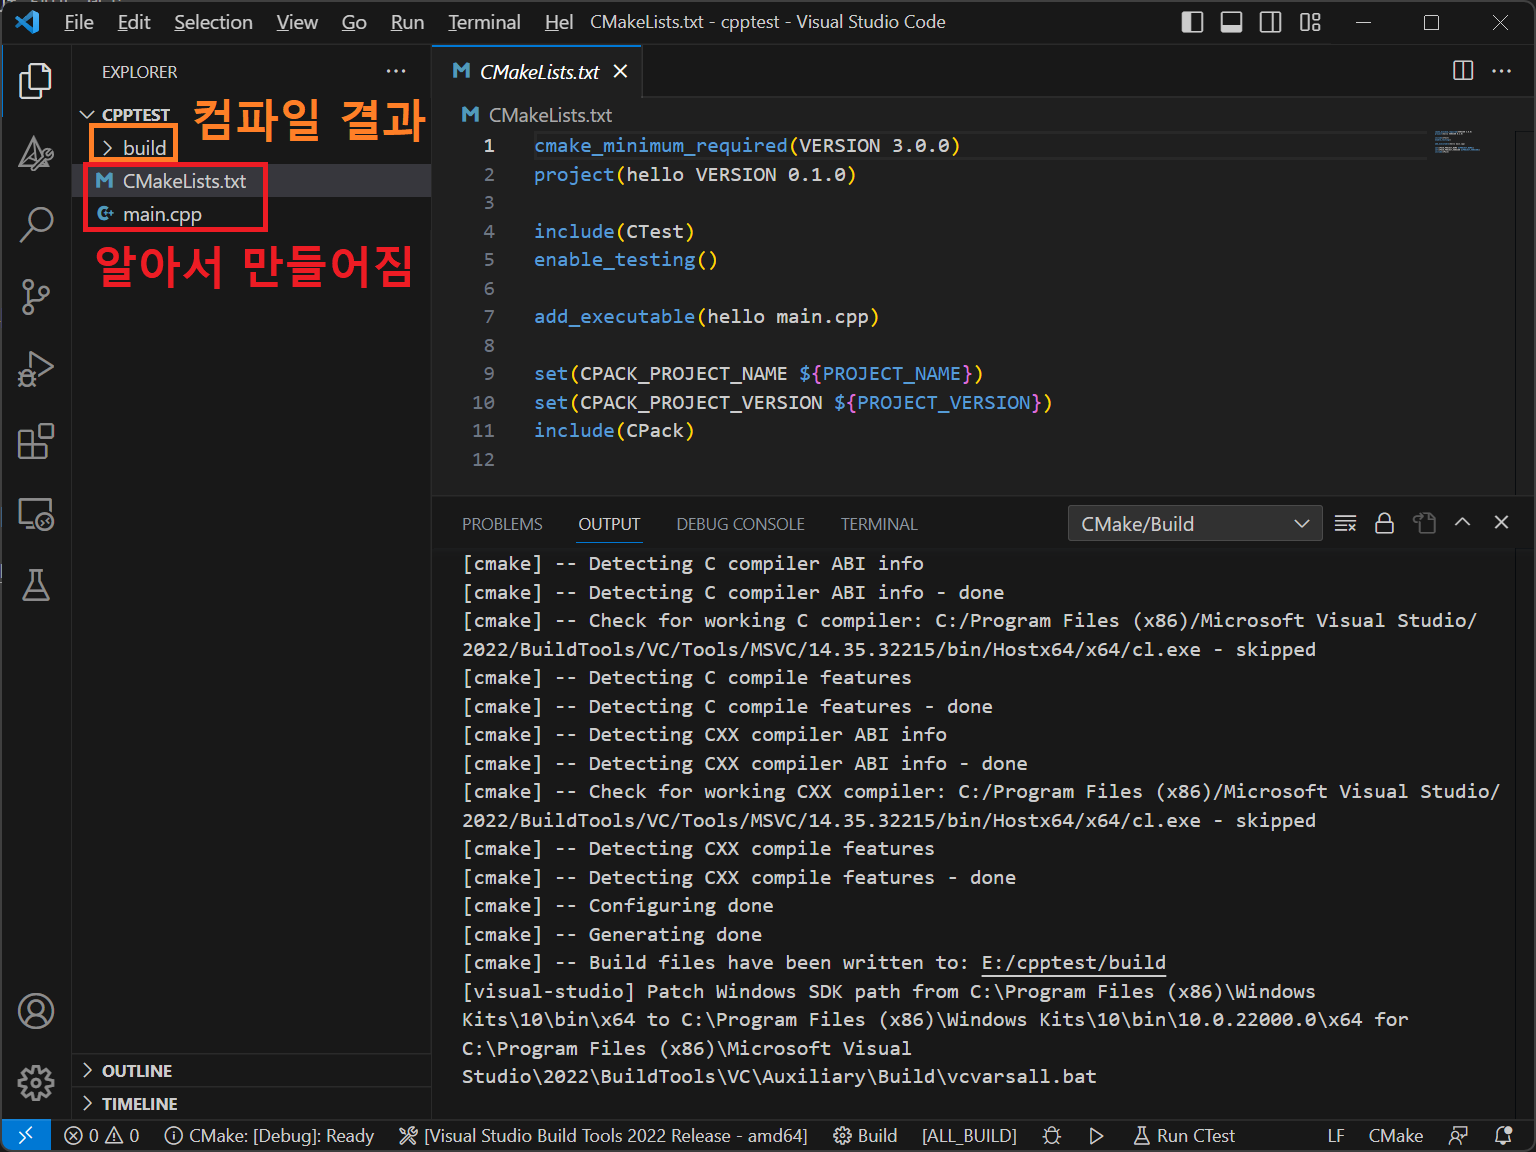
Task: Open the CMake/Build output channel dropdown
Action: 1194,524
